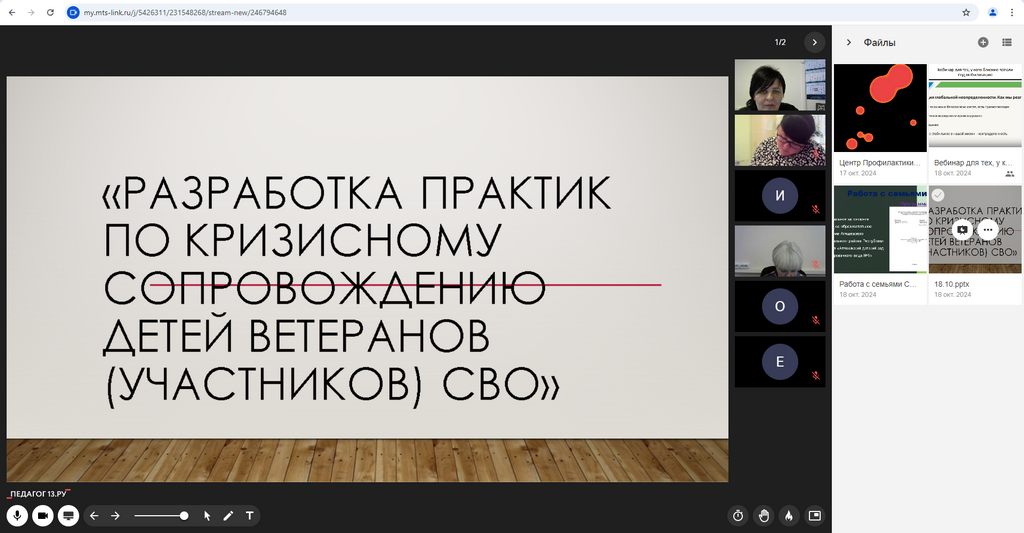Go to previous slide arrow in toolbar
Screen dimensions: 1024x533
pos(94,516)
